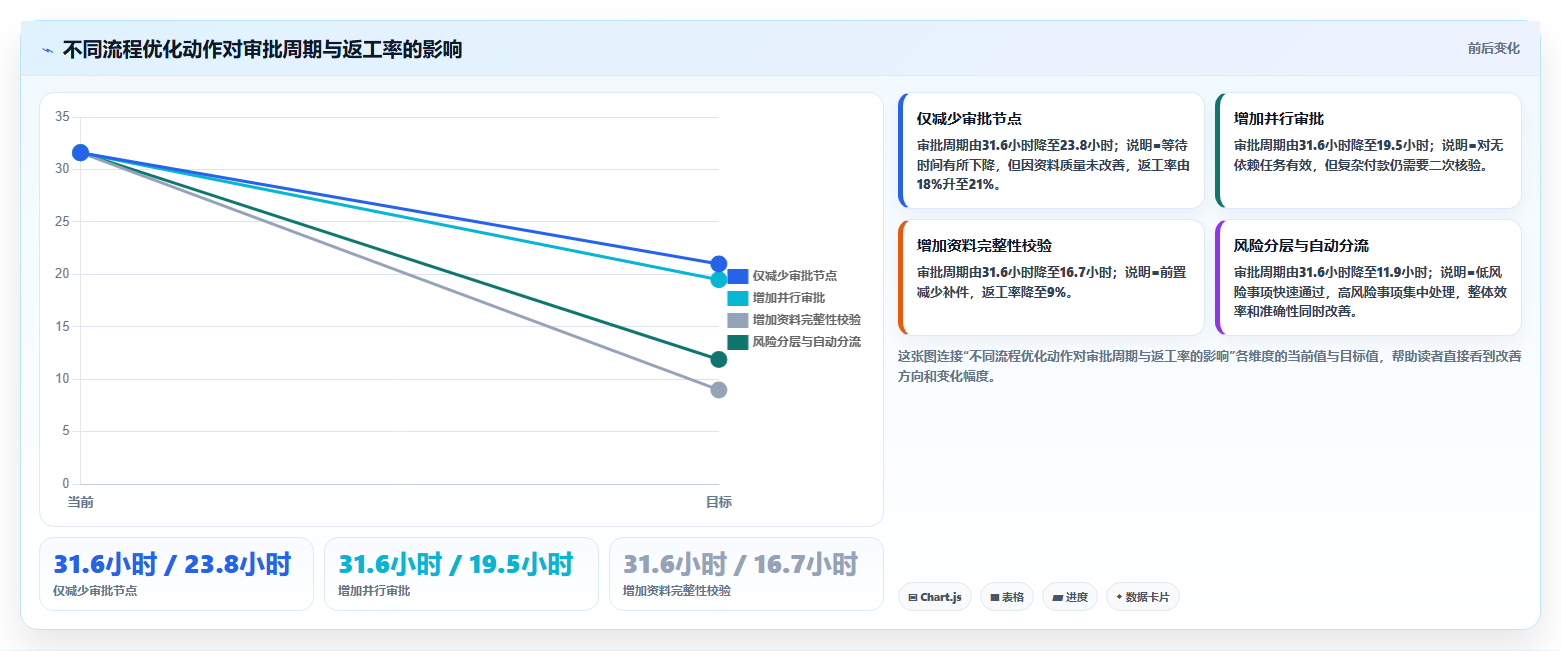Image resolution: width=1561 pixels, height=651 pixels.
Task: Click the y-axis value 20
Action: pyautogui.click(x=62, y=274)
